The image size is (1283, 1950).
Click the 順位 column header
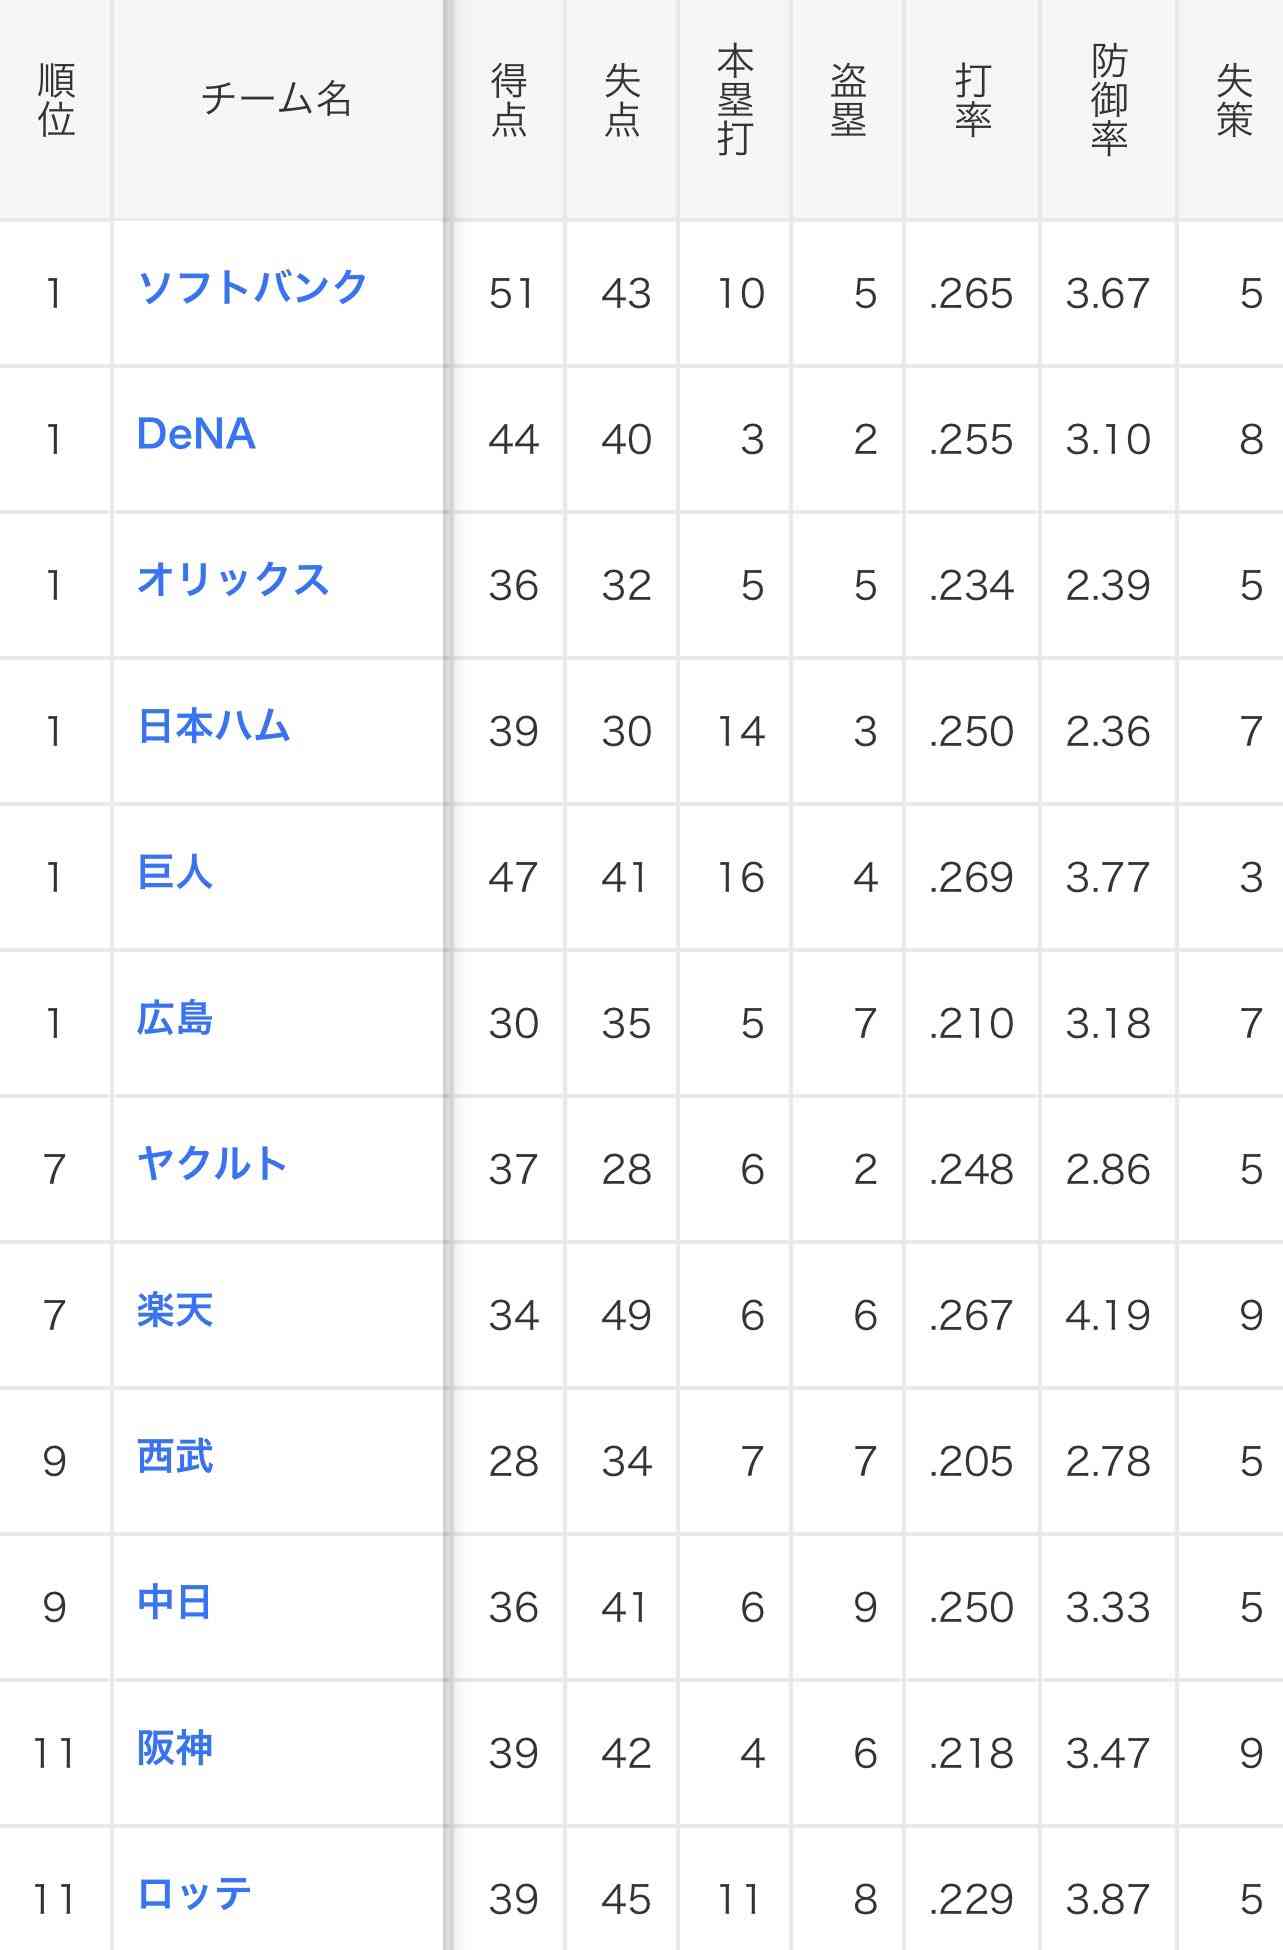pyautogui.click(x=56, y=99)
